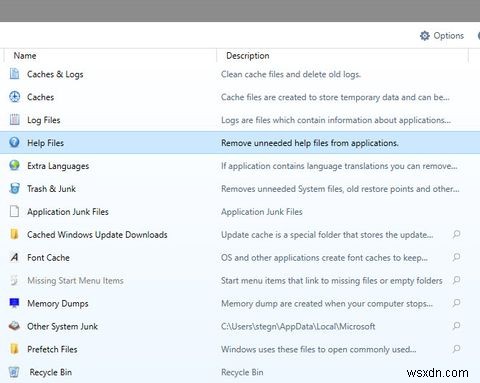Screen dimensions: 480x383
Task: Open magnifier for Other System Junk row
Action: click(x=456, y=326)
